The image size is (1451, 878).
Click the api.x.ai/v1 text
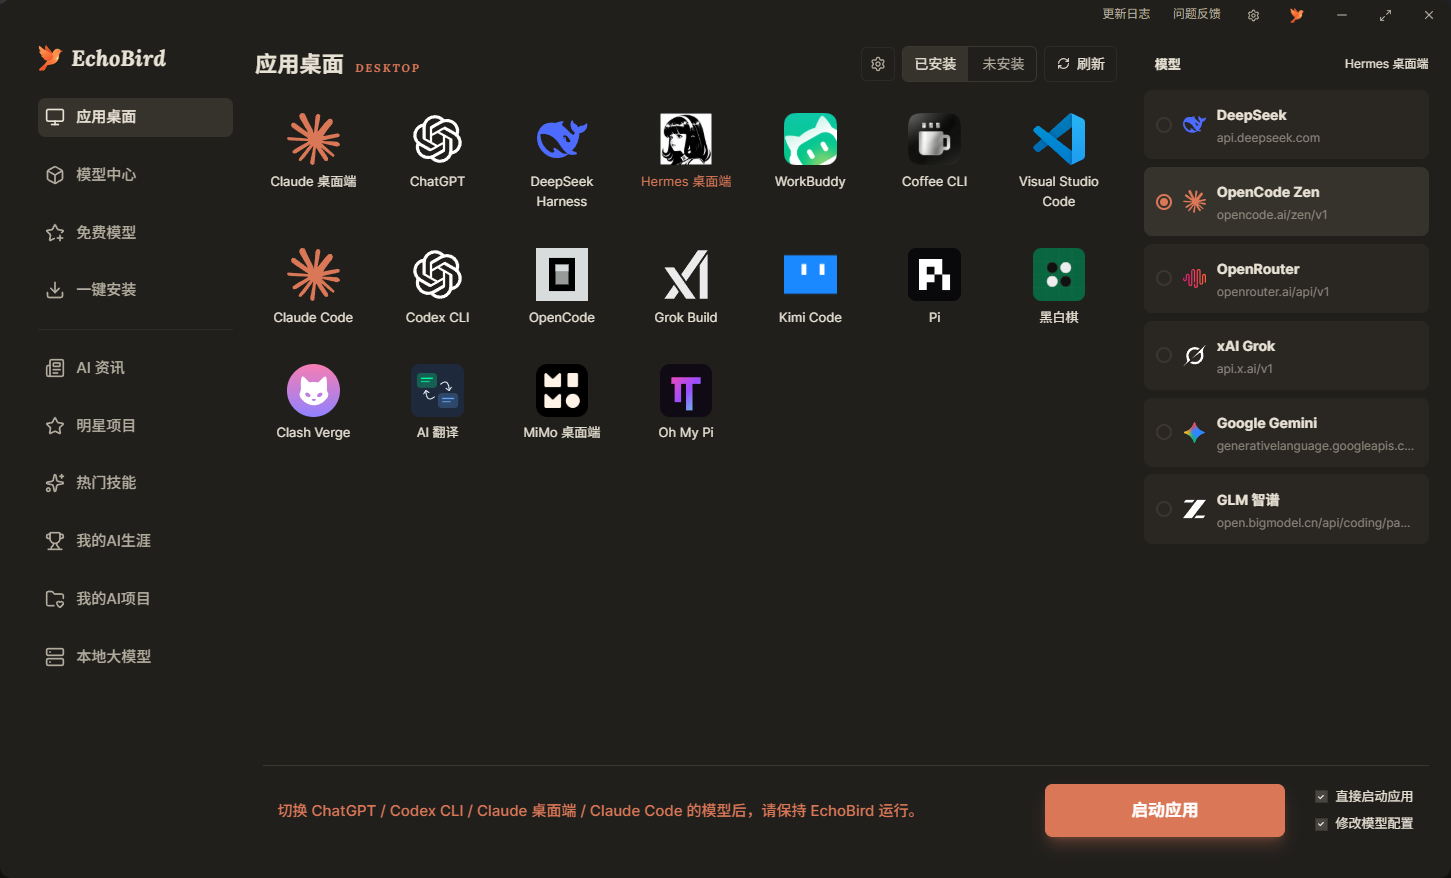click(1245, 369)
